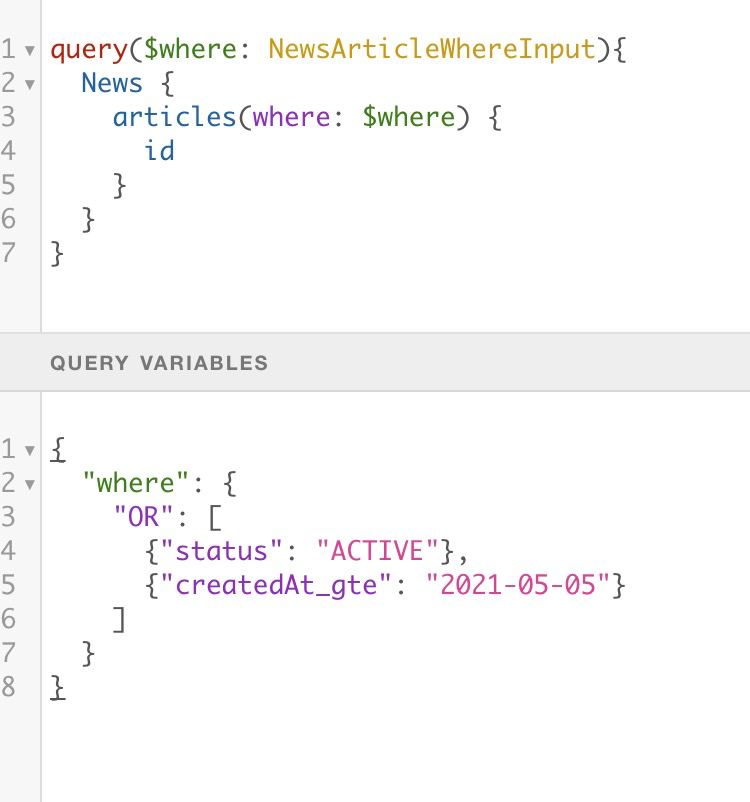
Task: Click the where argument of articles
Action: pyautogui.click(x=292, y=117)
